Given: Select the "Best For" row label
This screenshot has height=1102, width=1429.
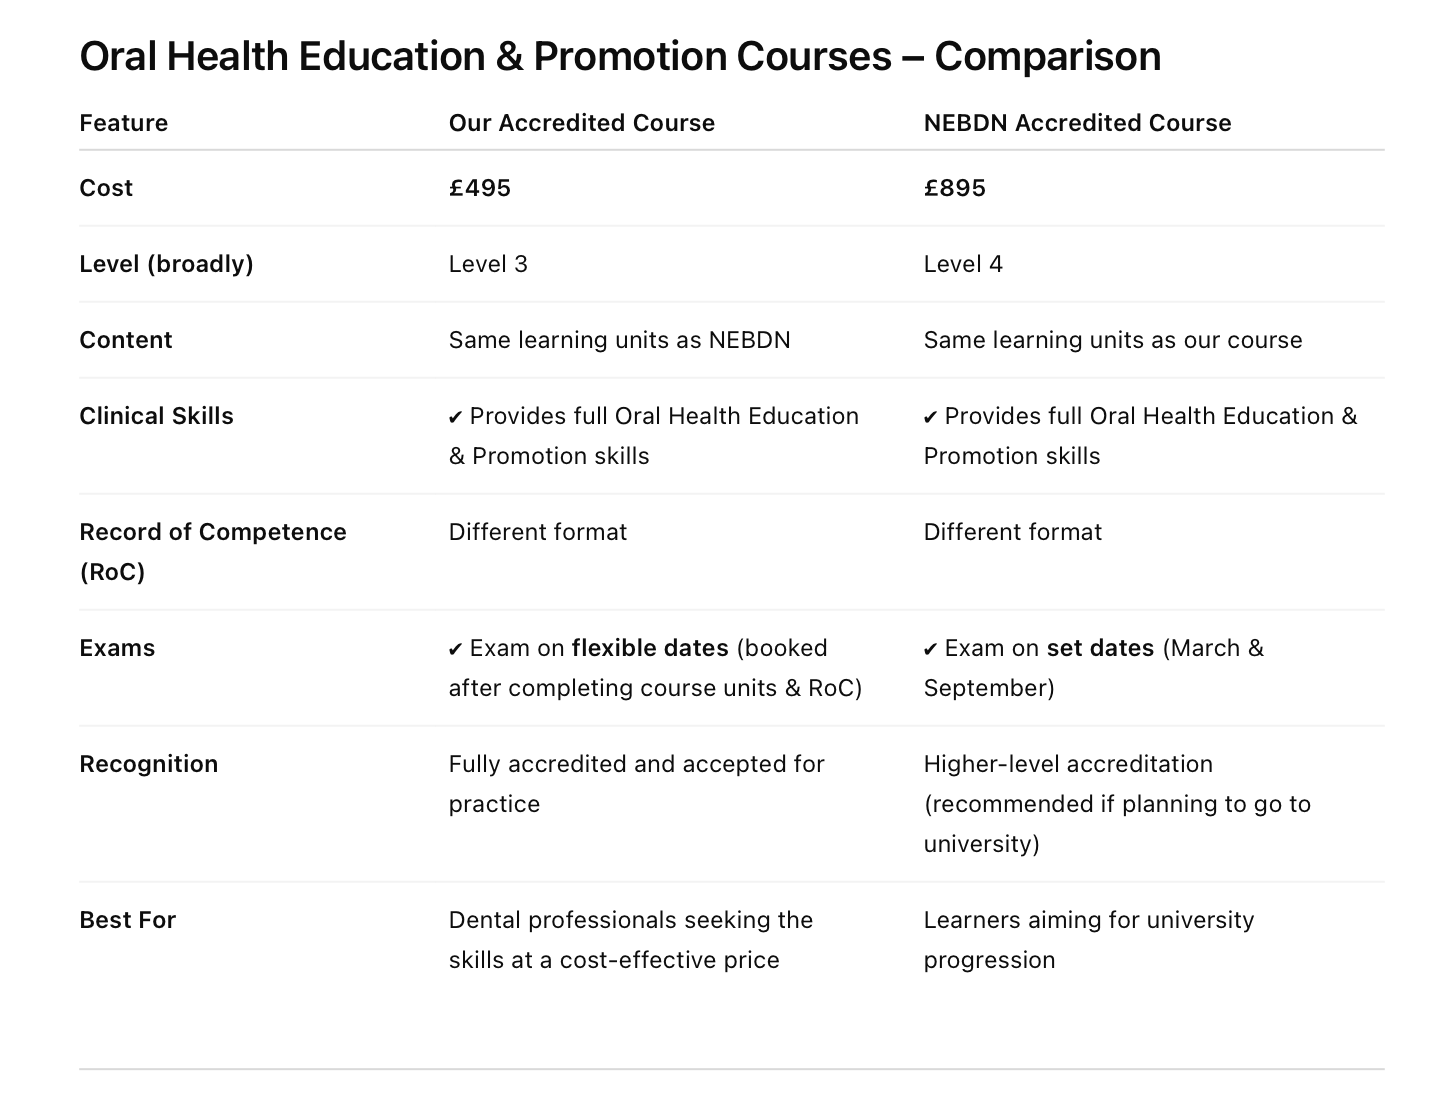Looking at the screenshot, I should 128,920.
